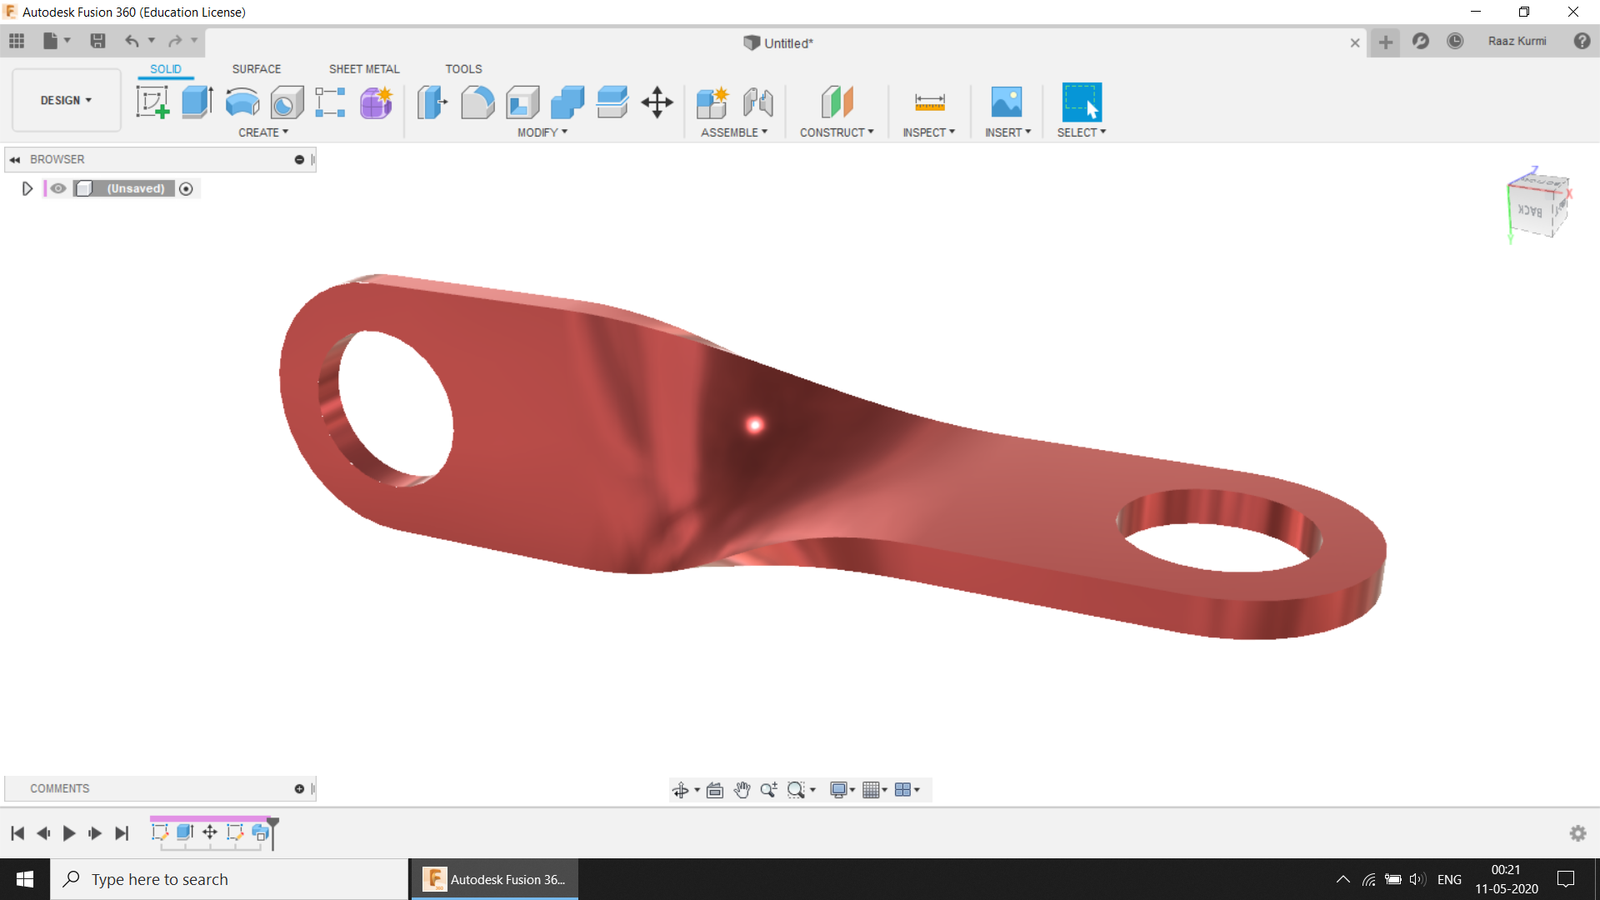The image size is (1600, 900).
Task: Minimize the BROWSER panel
Action: (299, 160)
